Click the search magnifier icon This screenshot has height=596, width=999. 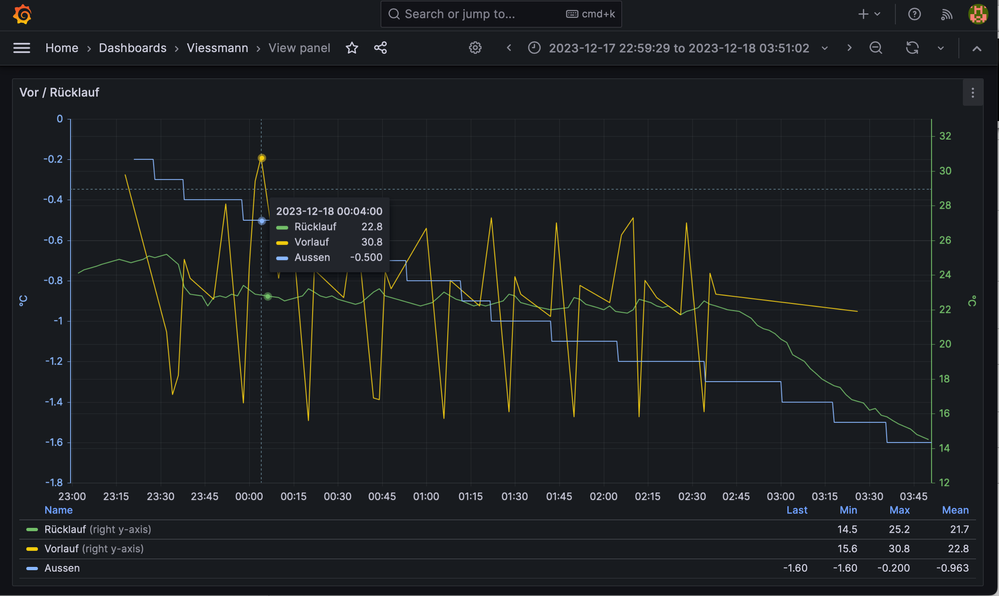click(394, 14)
